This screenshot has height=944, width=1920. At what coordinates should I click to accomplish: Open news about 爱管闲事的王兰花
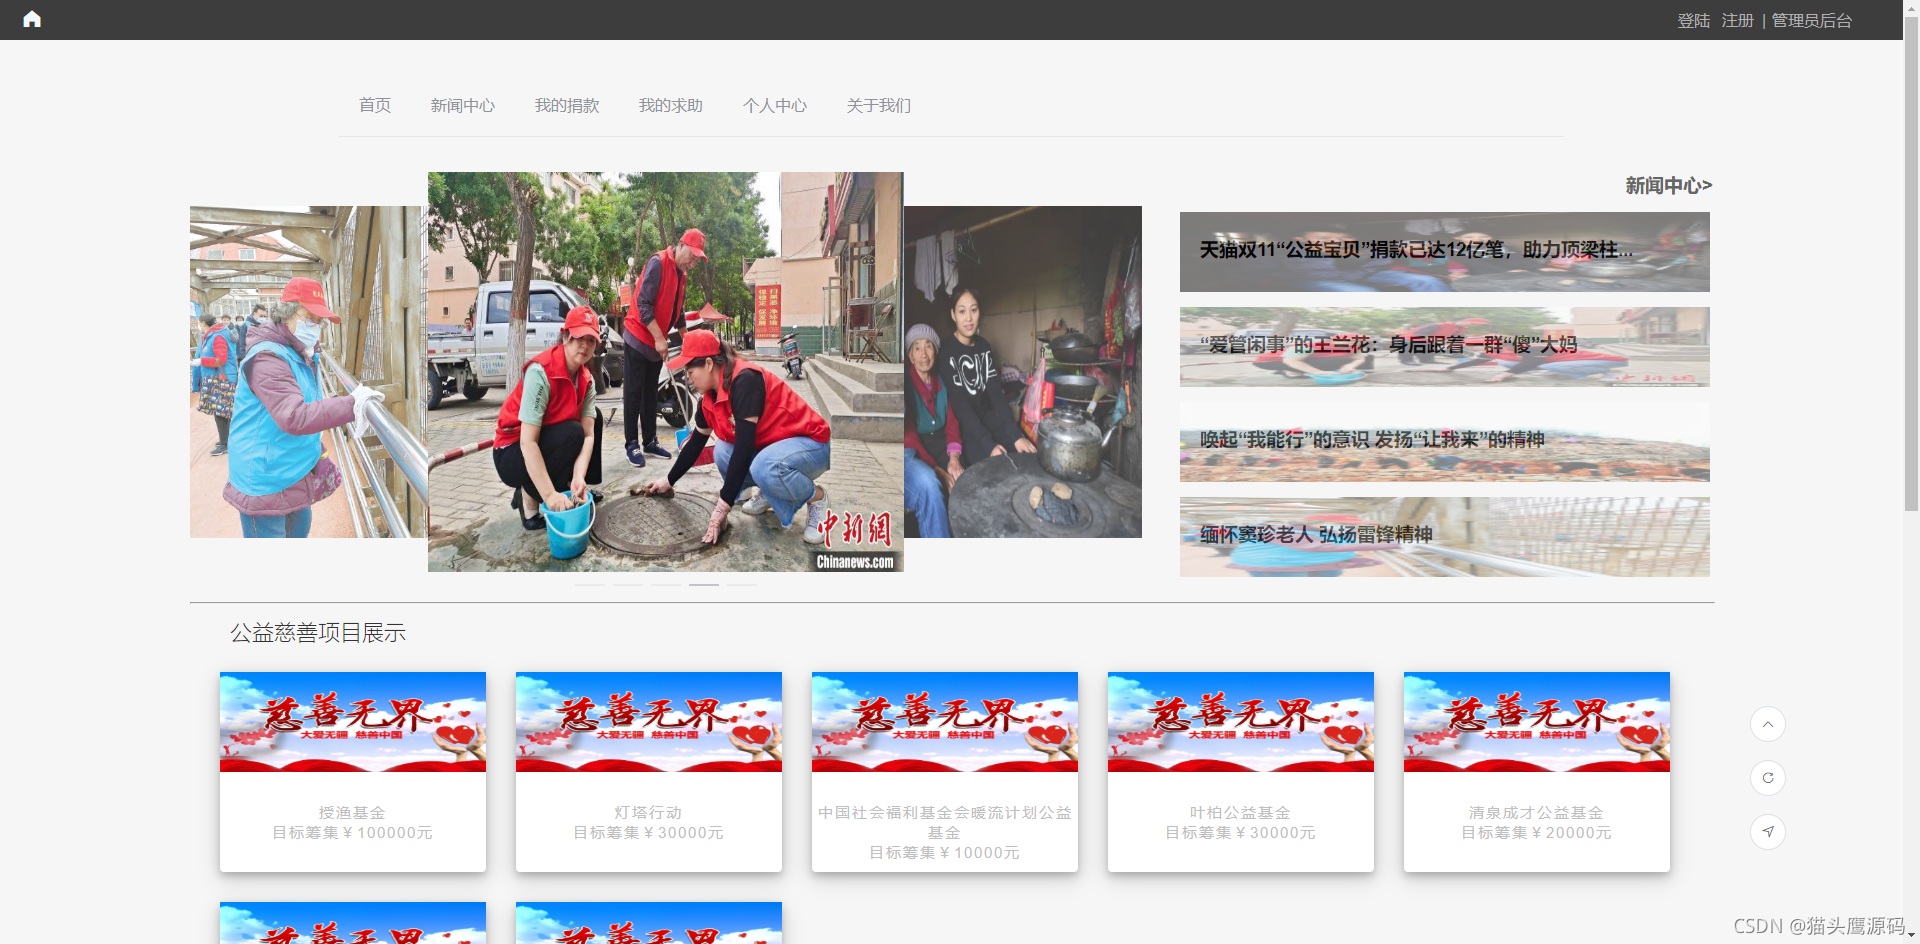1444,347
